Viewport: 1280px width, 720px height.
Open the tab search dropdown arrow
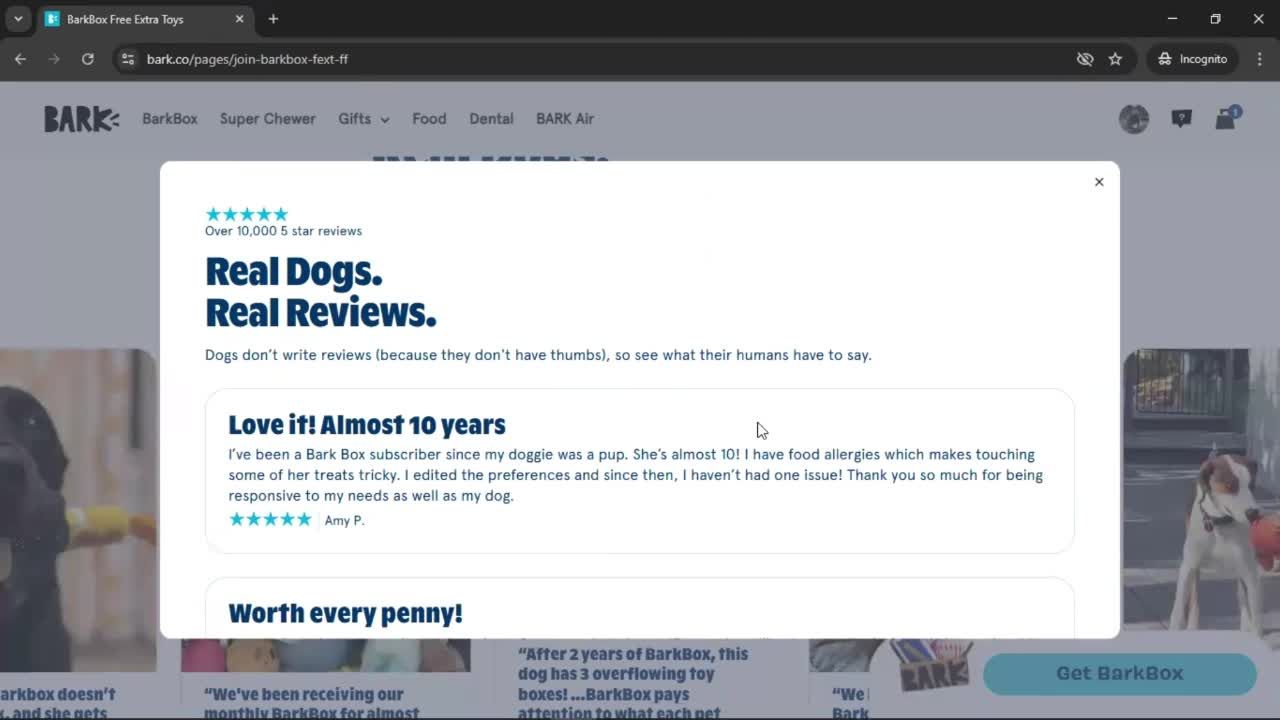tap(18, 19)
